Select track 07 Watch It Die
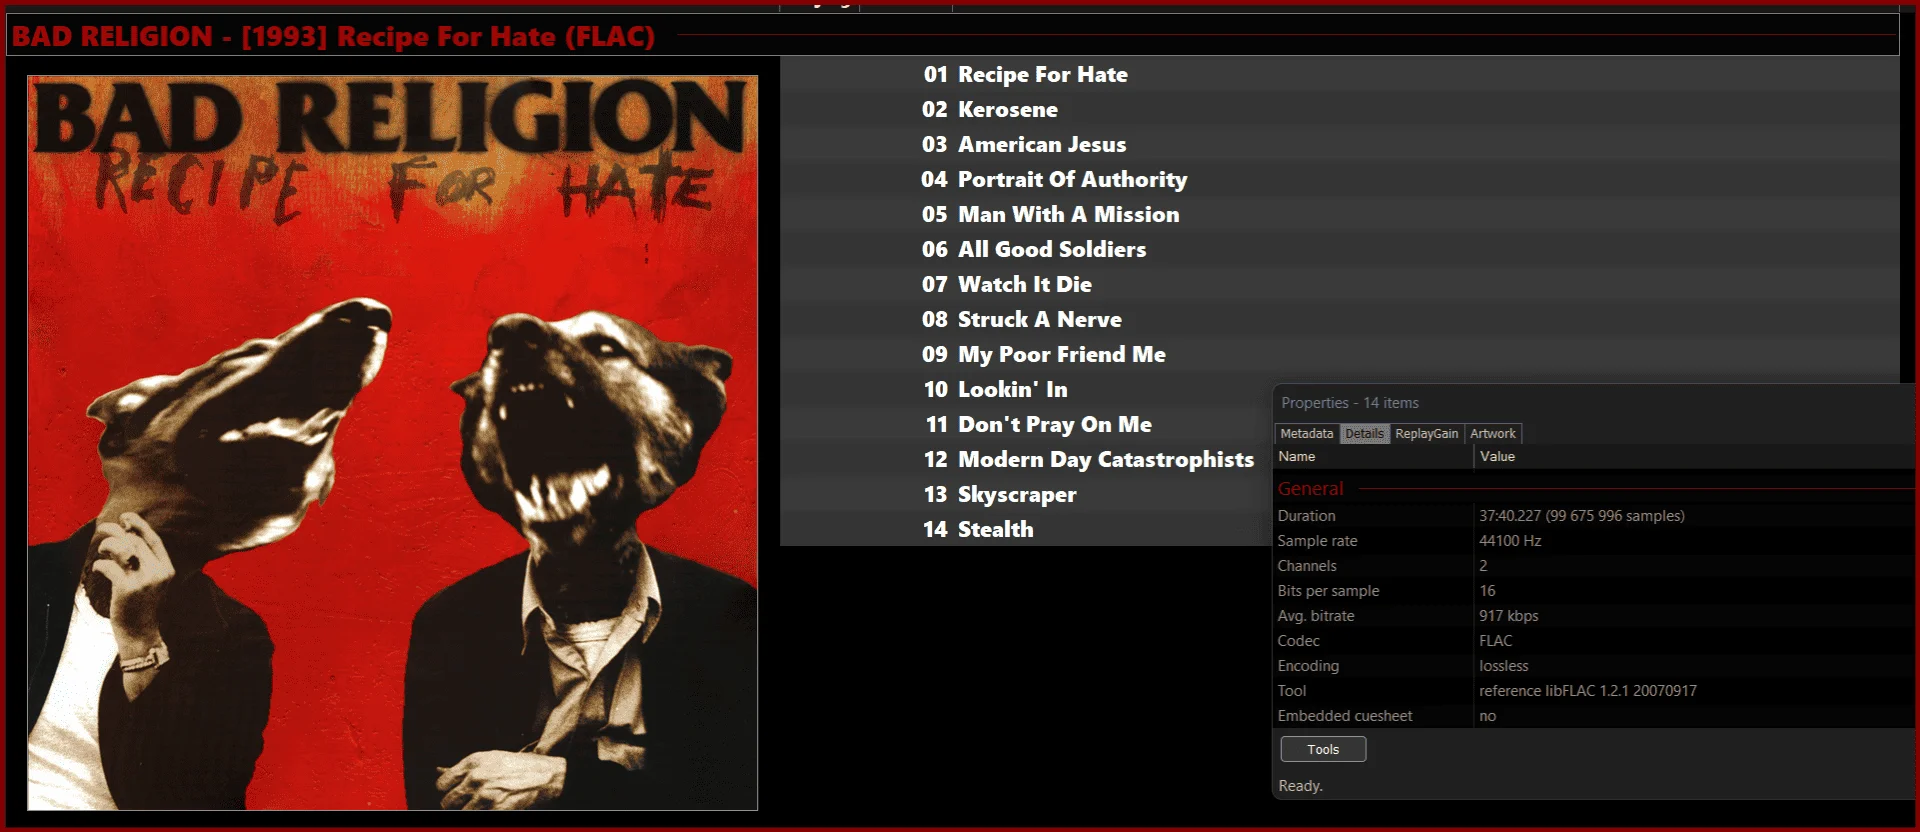This screenshot has height=832, width=1920. point(1339,284)
